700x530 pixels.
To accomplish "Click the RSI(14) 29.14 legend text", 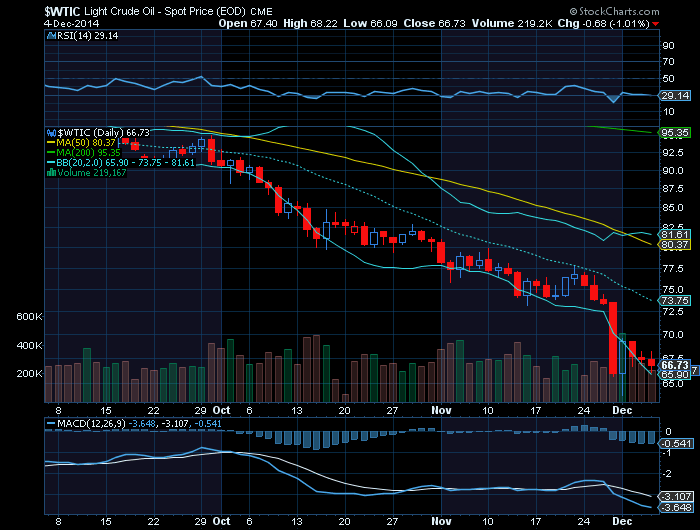I will 88,36.
